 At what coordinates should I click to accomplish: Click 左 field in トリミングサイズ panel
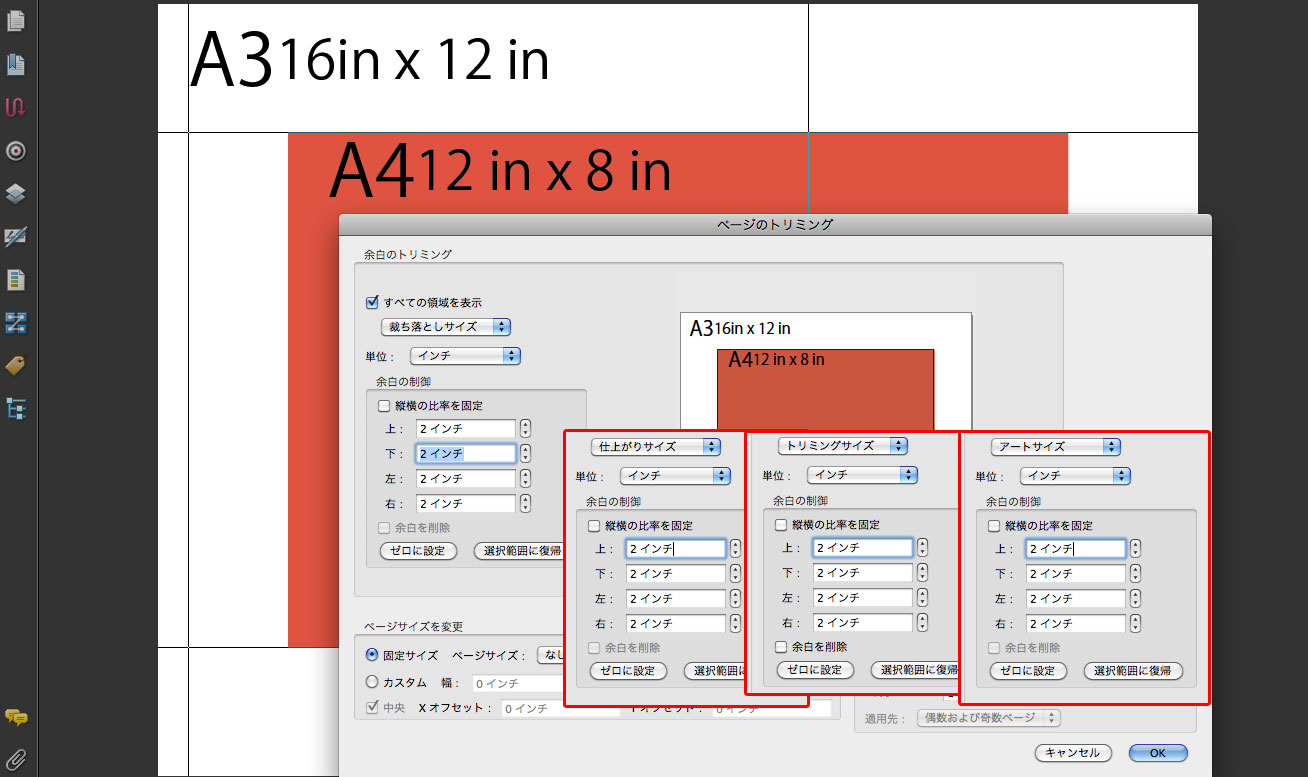tap(863, 597)
